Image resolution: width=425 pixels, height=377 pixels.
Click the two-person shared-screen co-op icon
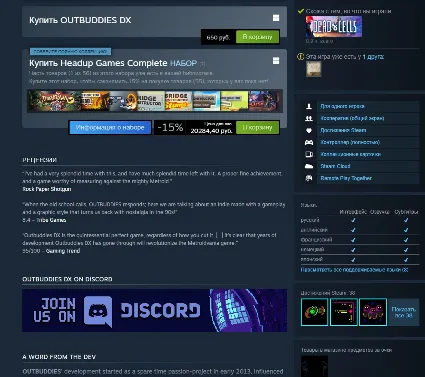click(309, 118)
